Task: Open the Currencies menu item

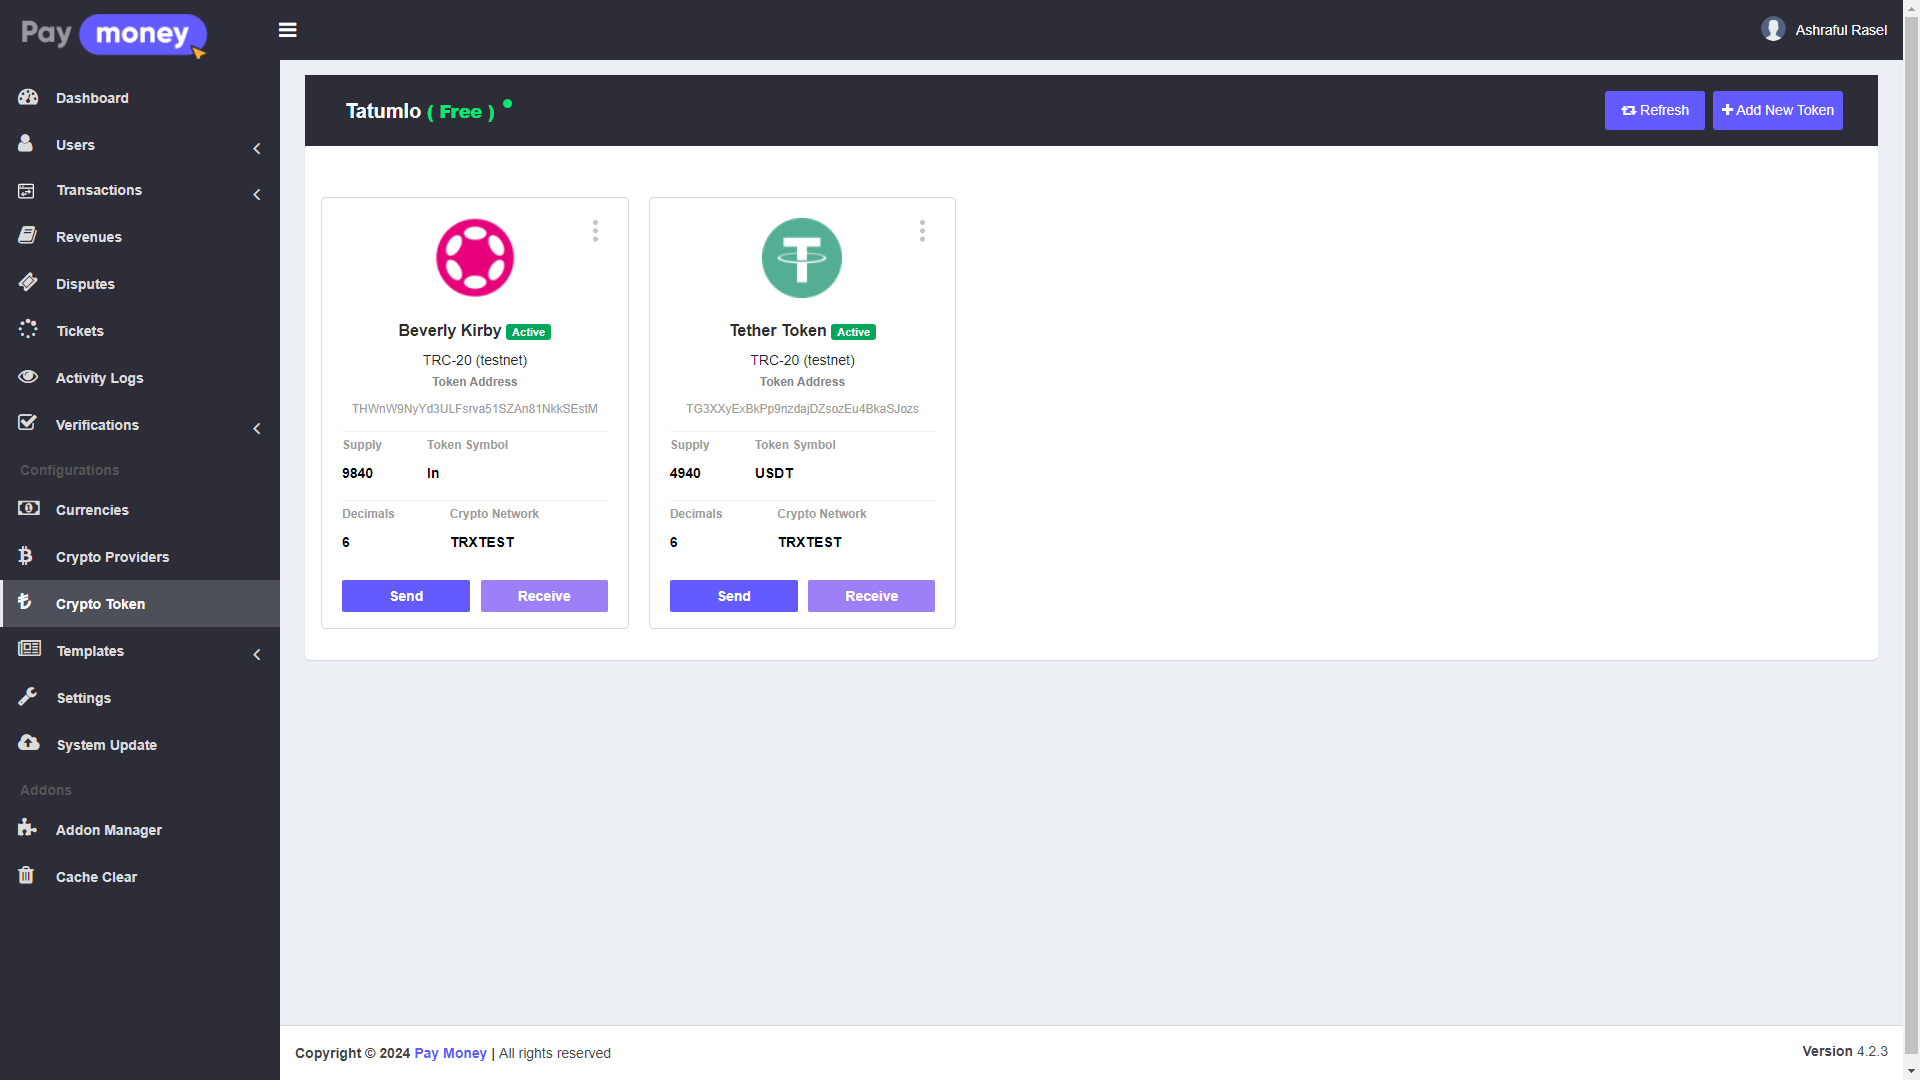Action: 92,510
